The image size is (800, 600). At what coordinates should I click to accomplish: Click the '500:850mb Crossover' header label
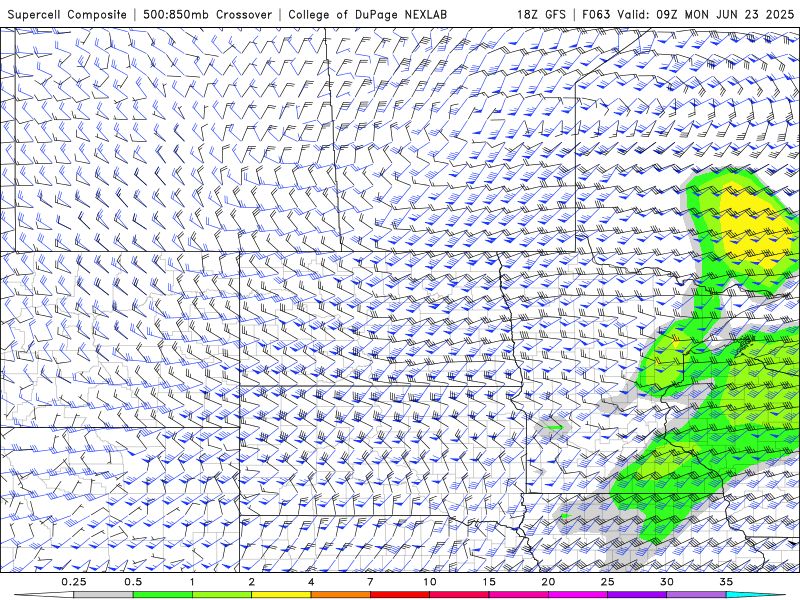pos(208,14)
